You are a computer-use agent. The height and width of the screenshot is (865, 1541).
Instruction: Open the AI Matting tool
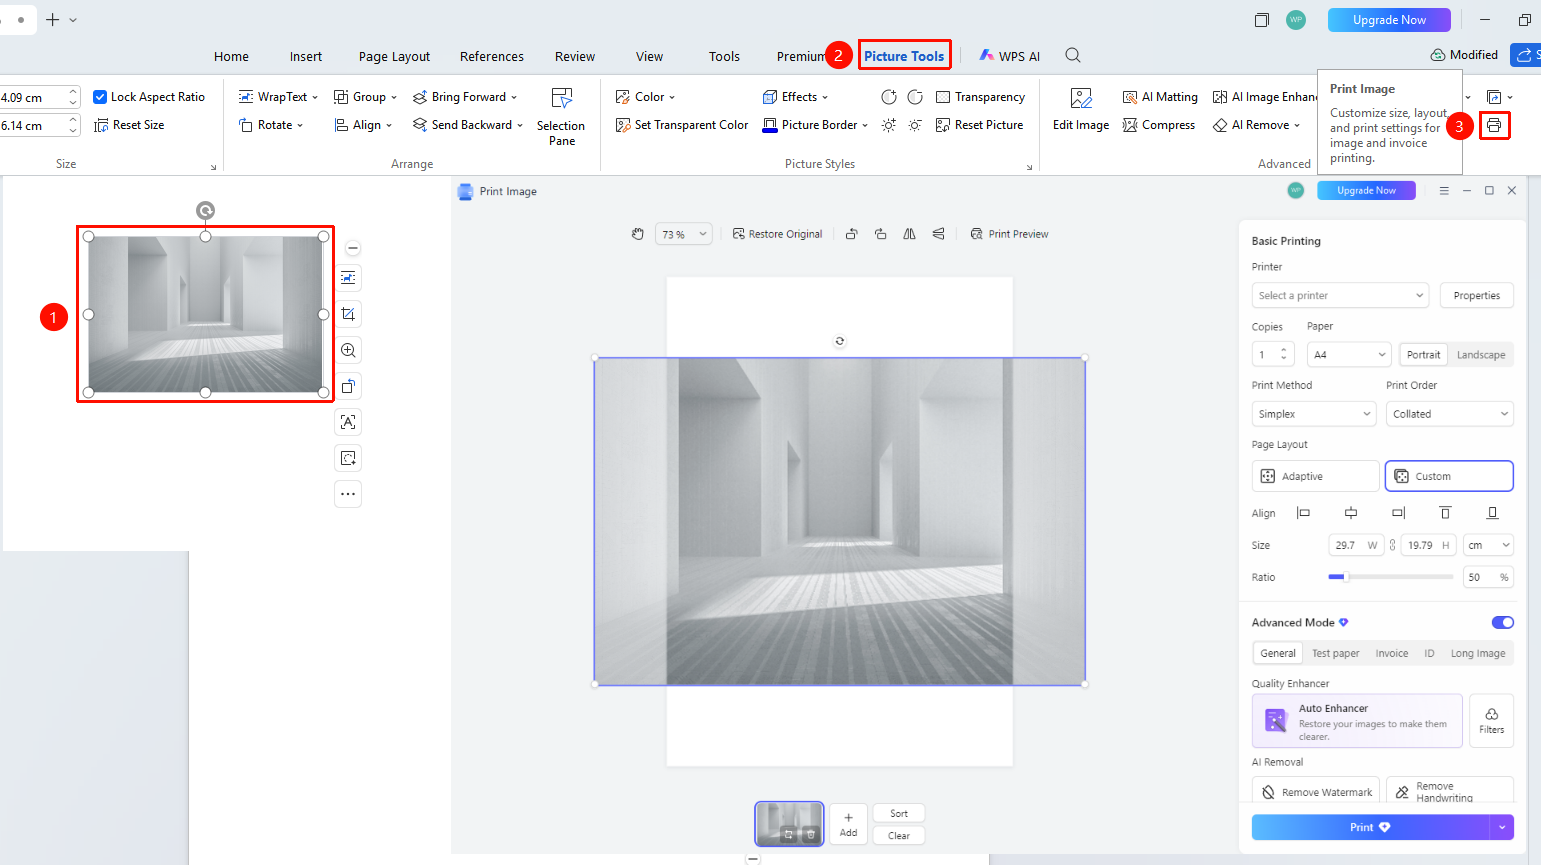[1160, 97]
